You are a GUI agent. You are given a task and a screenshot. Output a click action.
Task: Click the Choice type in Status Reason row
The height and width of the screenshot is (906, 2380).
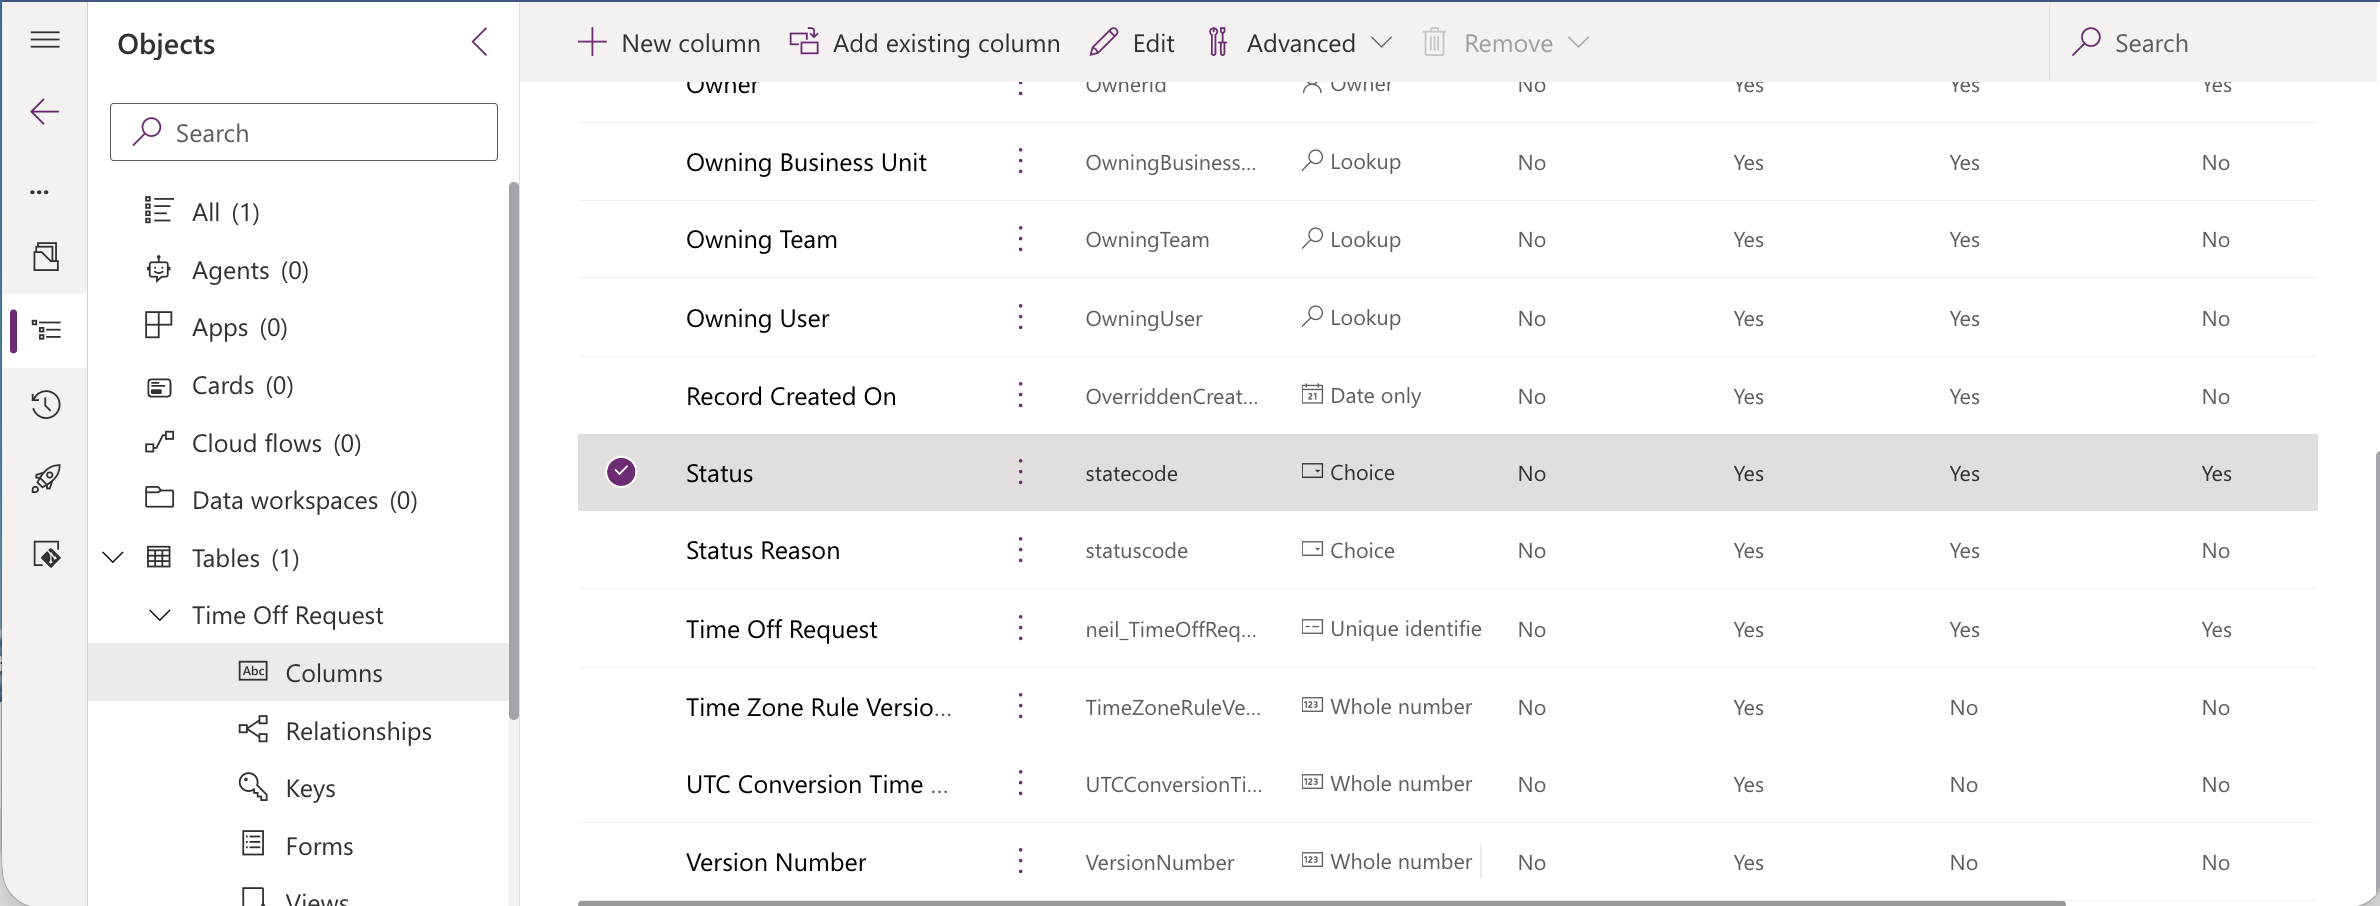tap(1348, 550)
